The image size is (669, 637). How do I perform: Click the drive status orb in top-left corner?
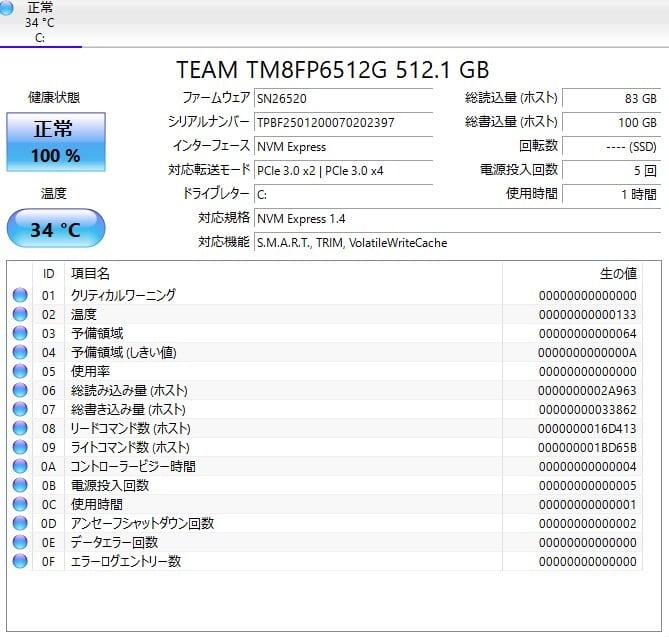tap(8, 9)
